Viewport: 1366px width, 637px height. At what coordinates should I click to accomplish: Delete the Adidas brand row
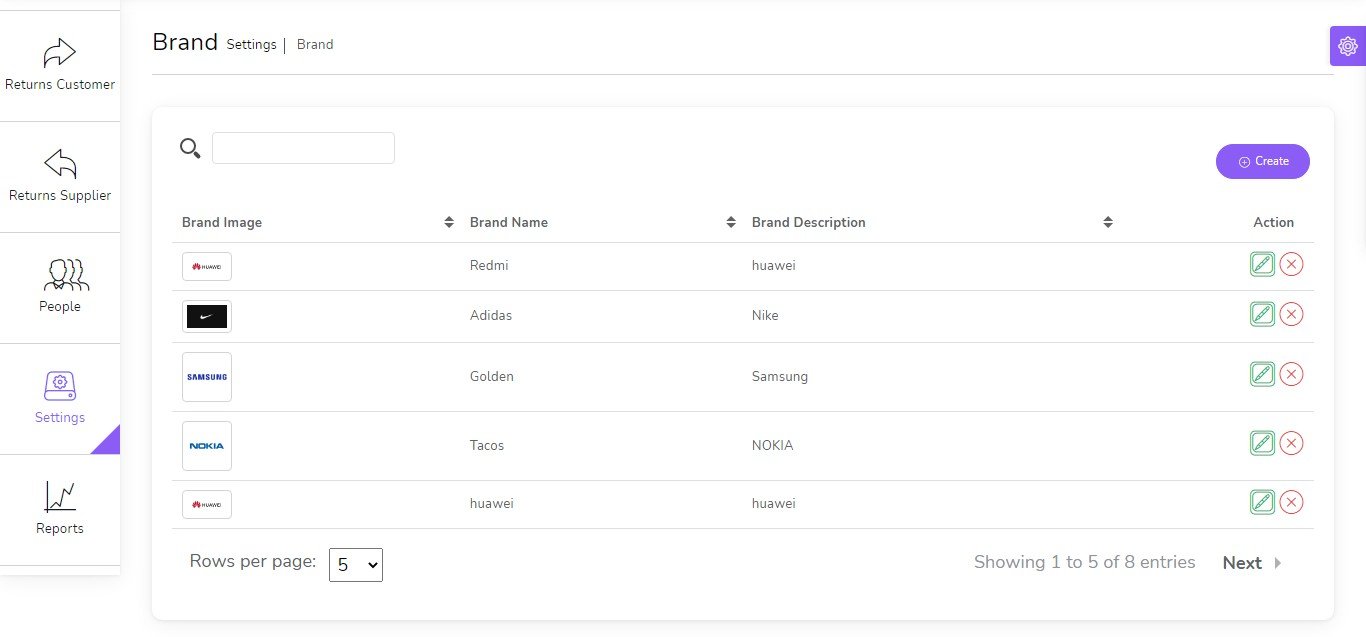click(1291, 314)
